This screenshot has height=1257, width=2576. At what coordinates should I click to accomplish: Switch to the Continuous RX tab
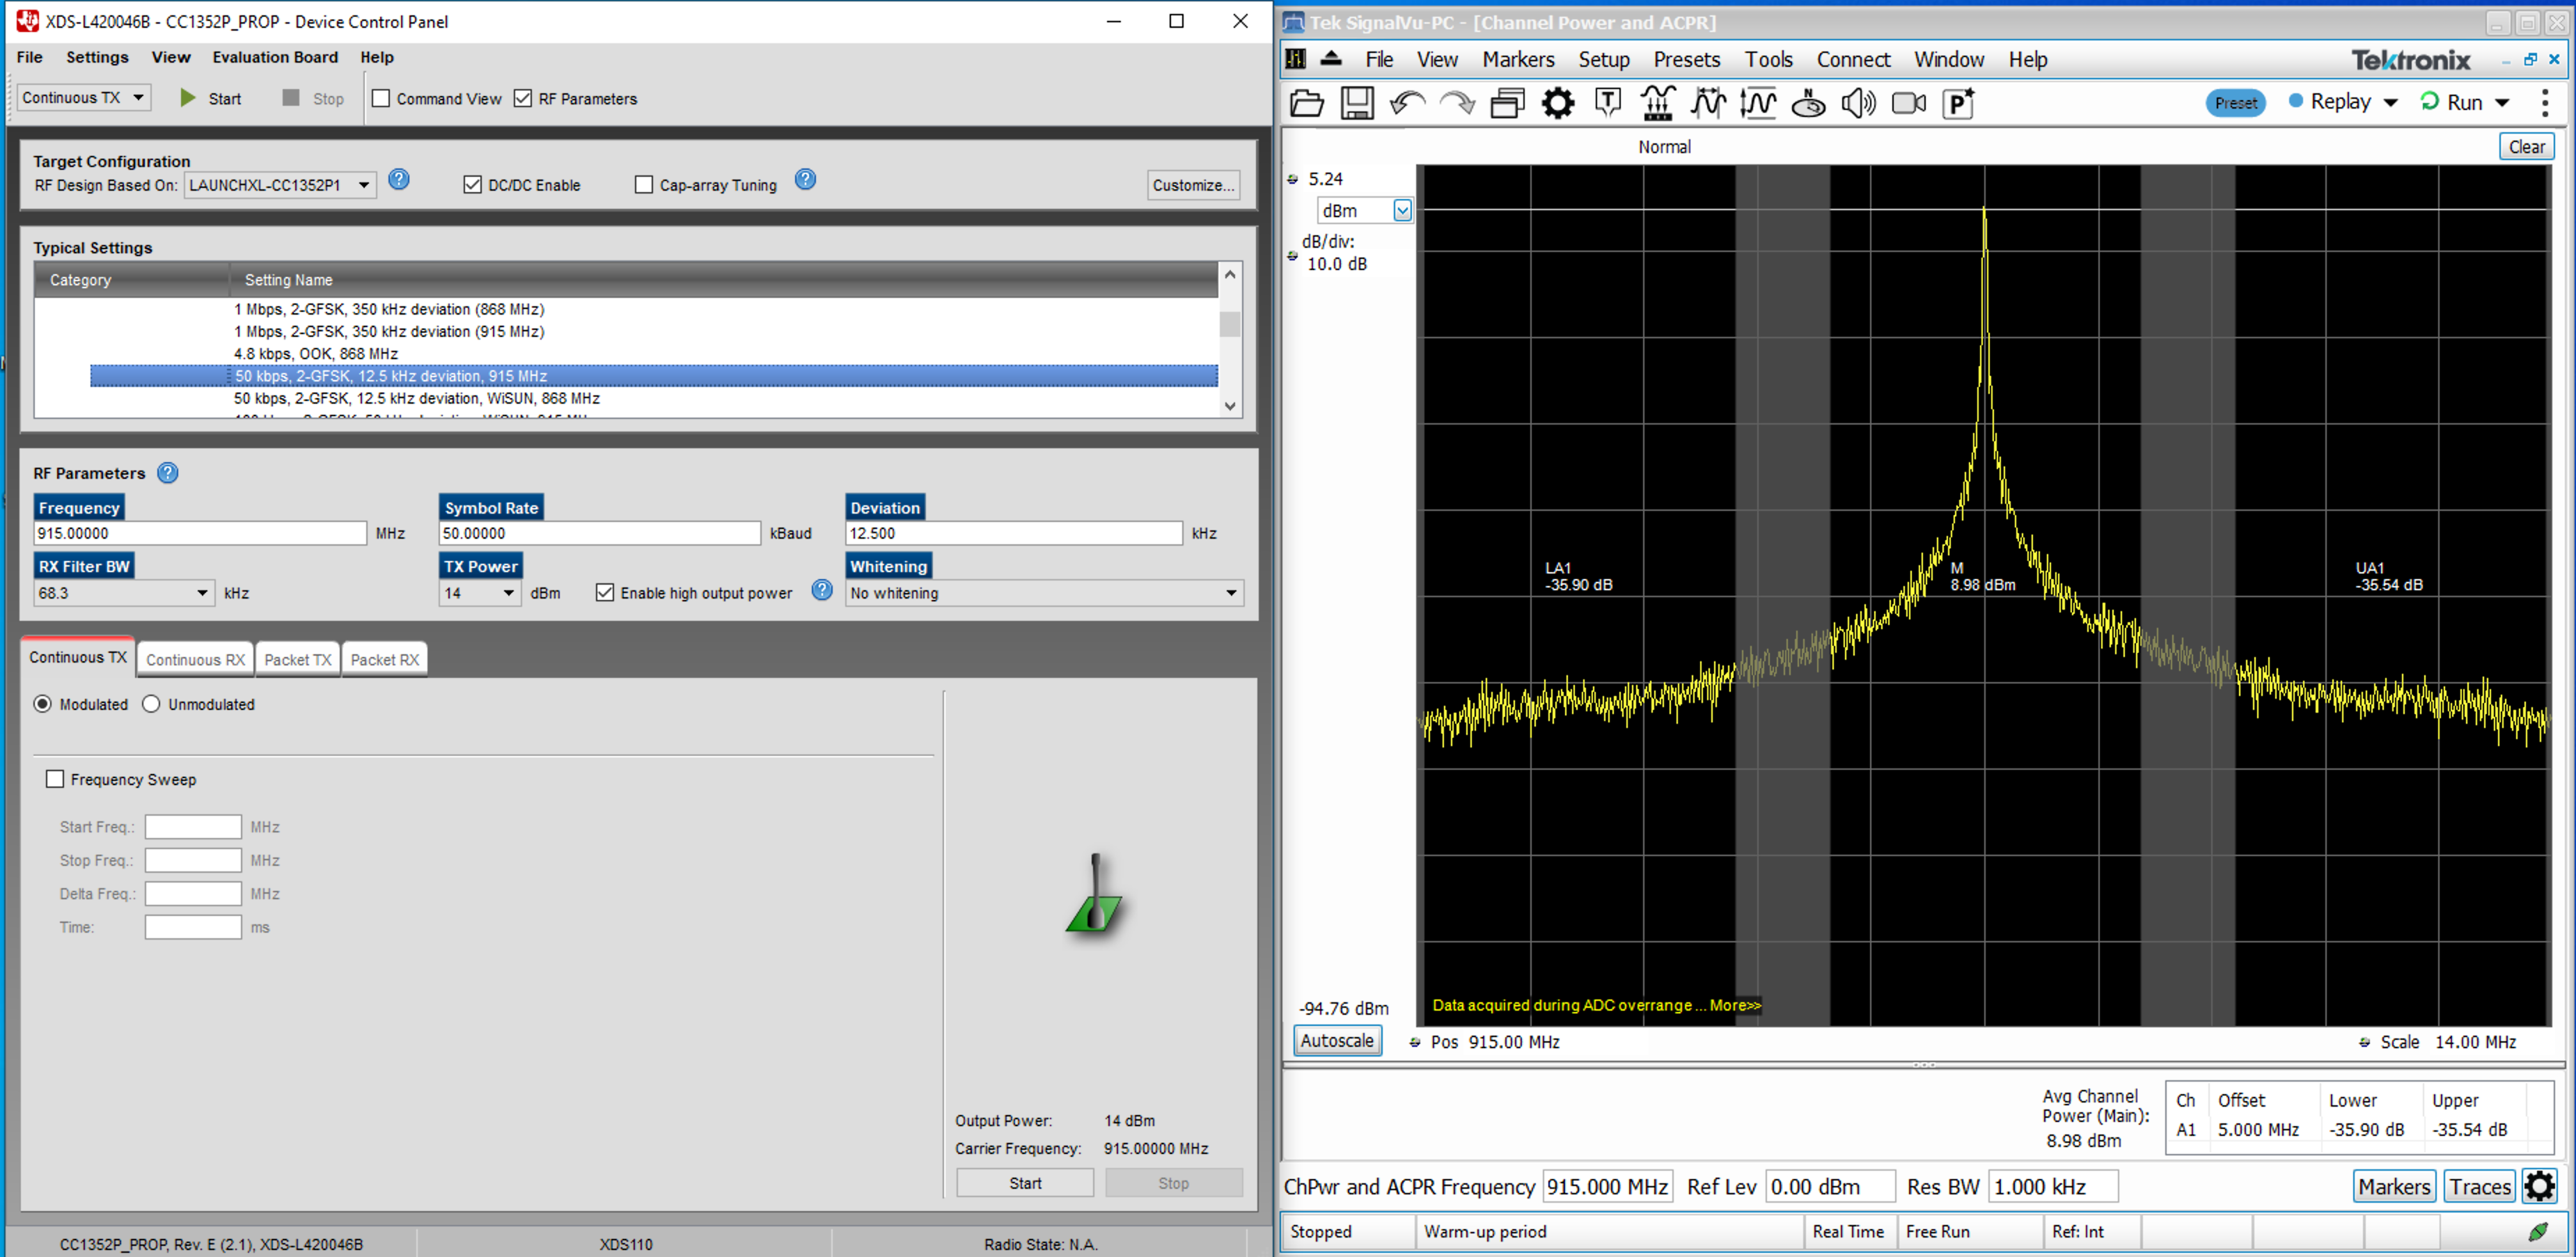195,660
